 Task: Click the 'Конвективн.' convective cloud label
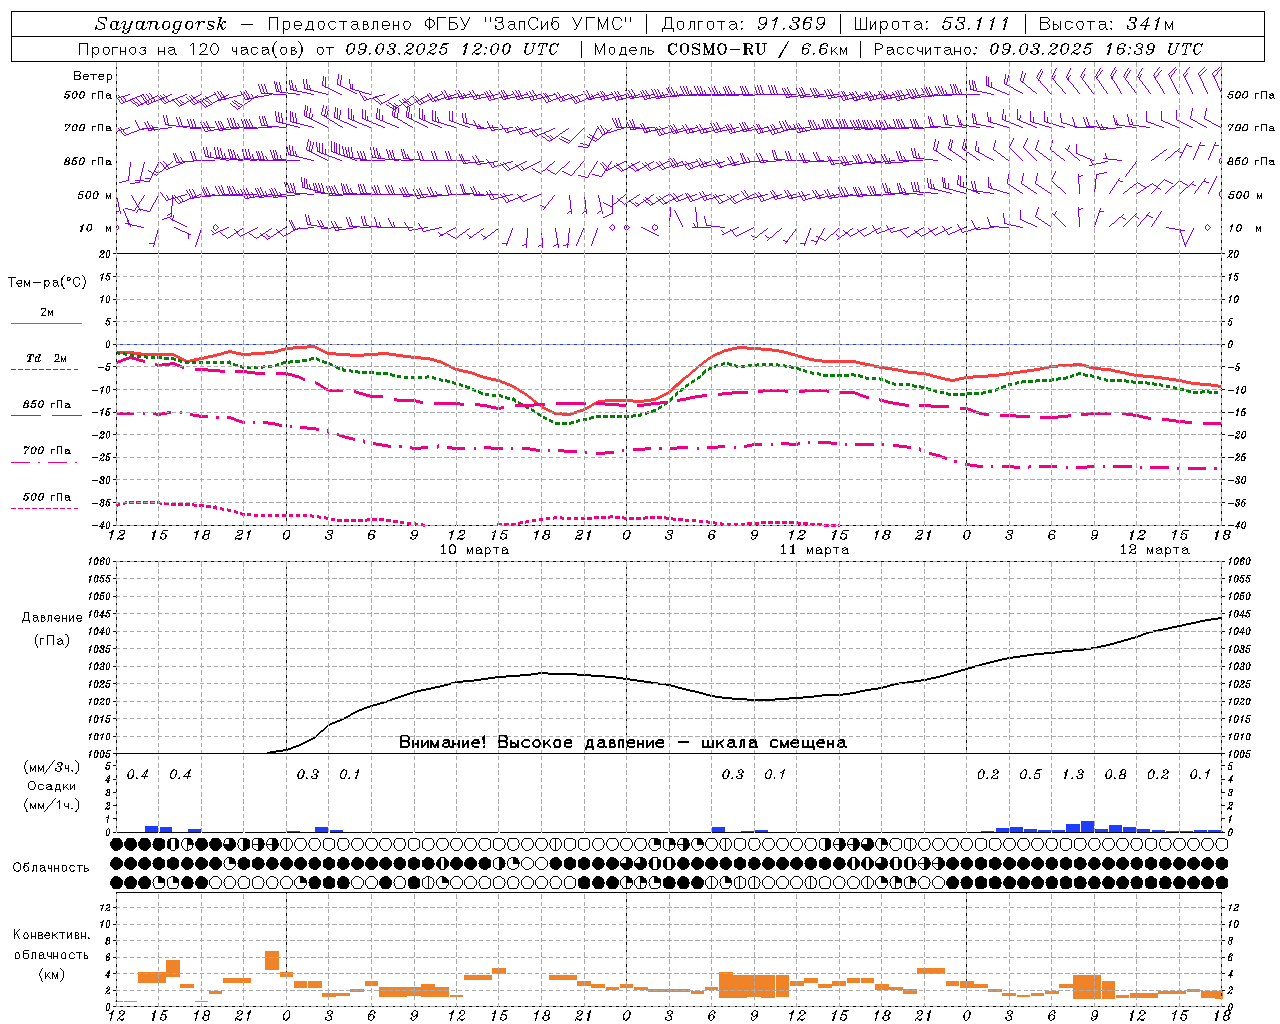click(x=52, y=935)
